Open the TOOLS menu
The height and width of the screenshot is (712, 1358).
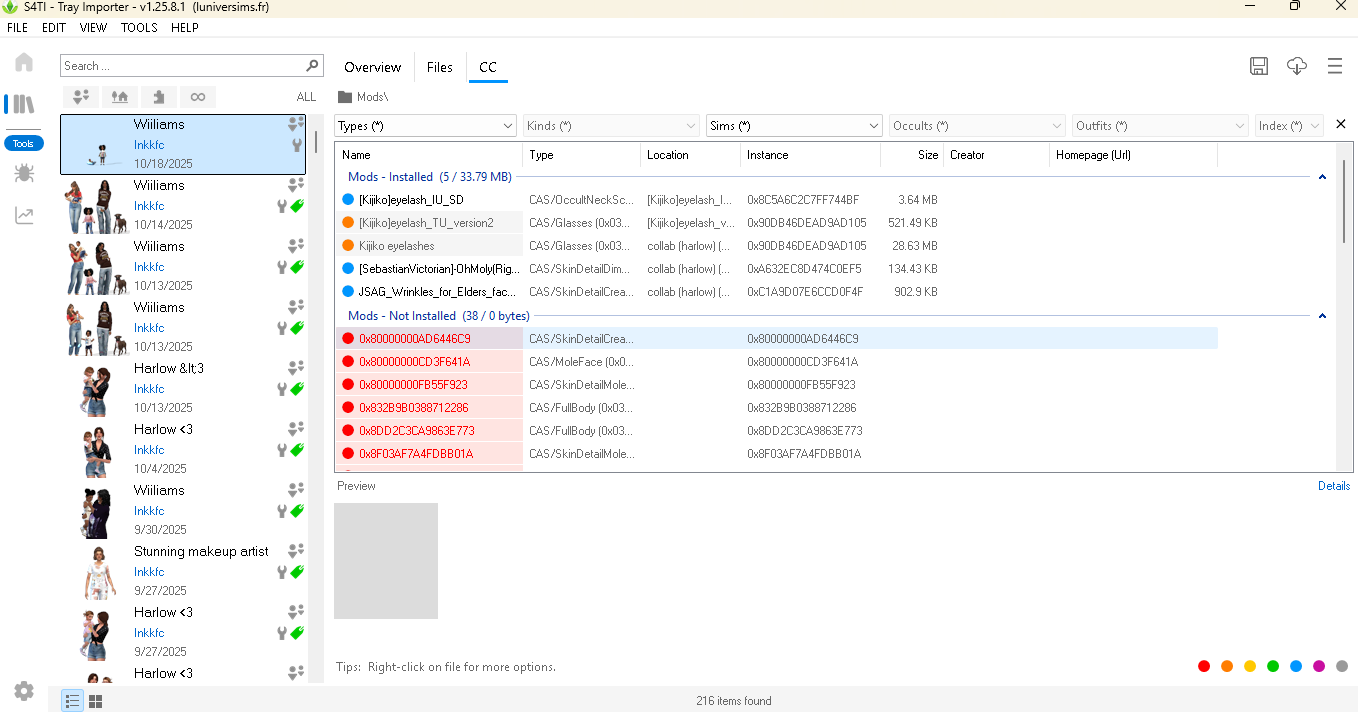tap(139, 28)
